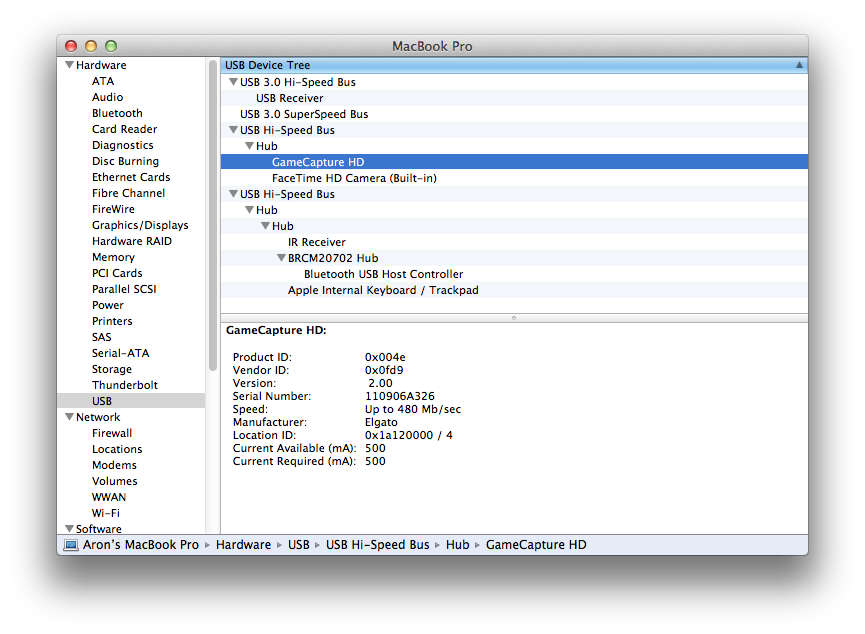The height and width of the screenshot is (634, 865).
Task: Select WWAN under Network
Action: point(109,497)
